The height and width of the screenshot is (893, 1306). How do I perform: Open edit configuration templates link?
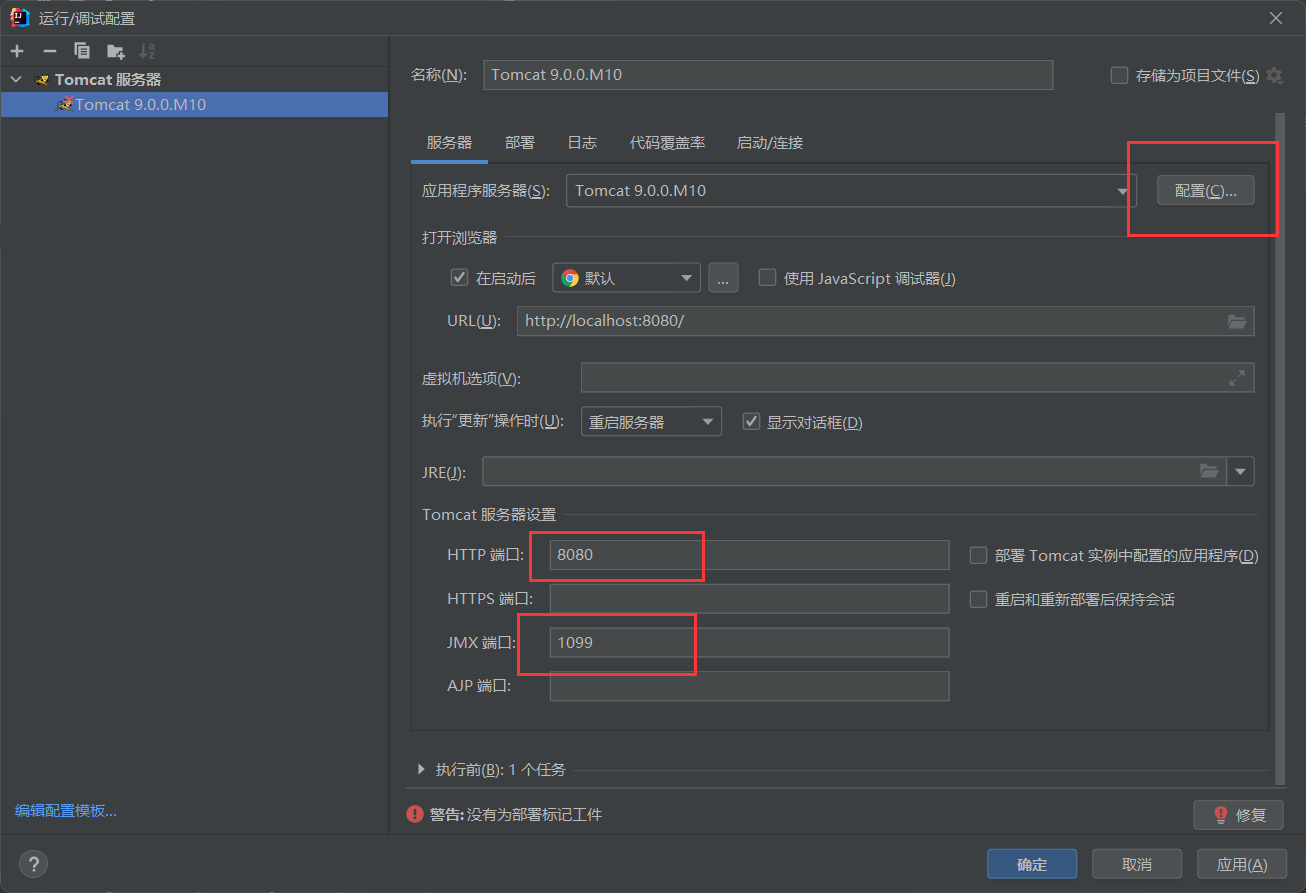[x=66, y=811]
